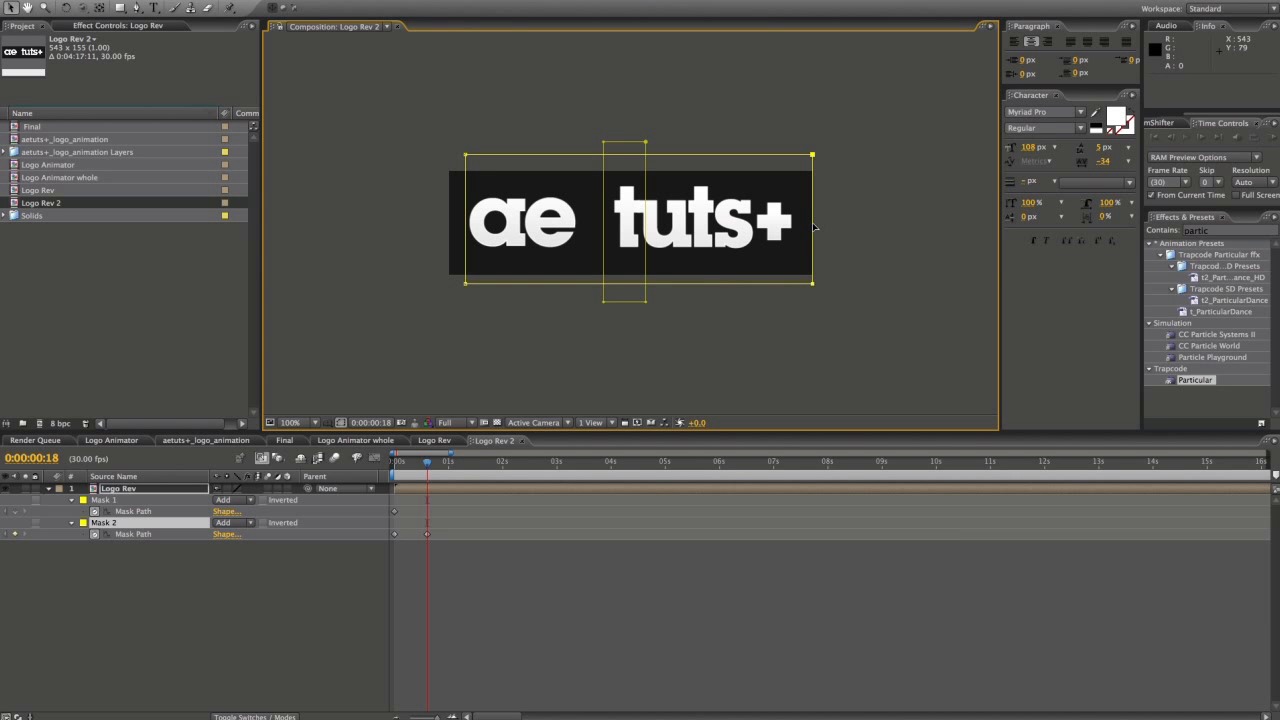This screenshot has width=1280, height=720.
Task: Toggle Inverted checkbox for Mask 2
Action: click(x=263, y=523)
